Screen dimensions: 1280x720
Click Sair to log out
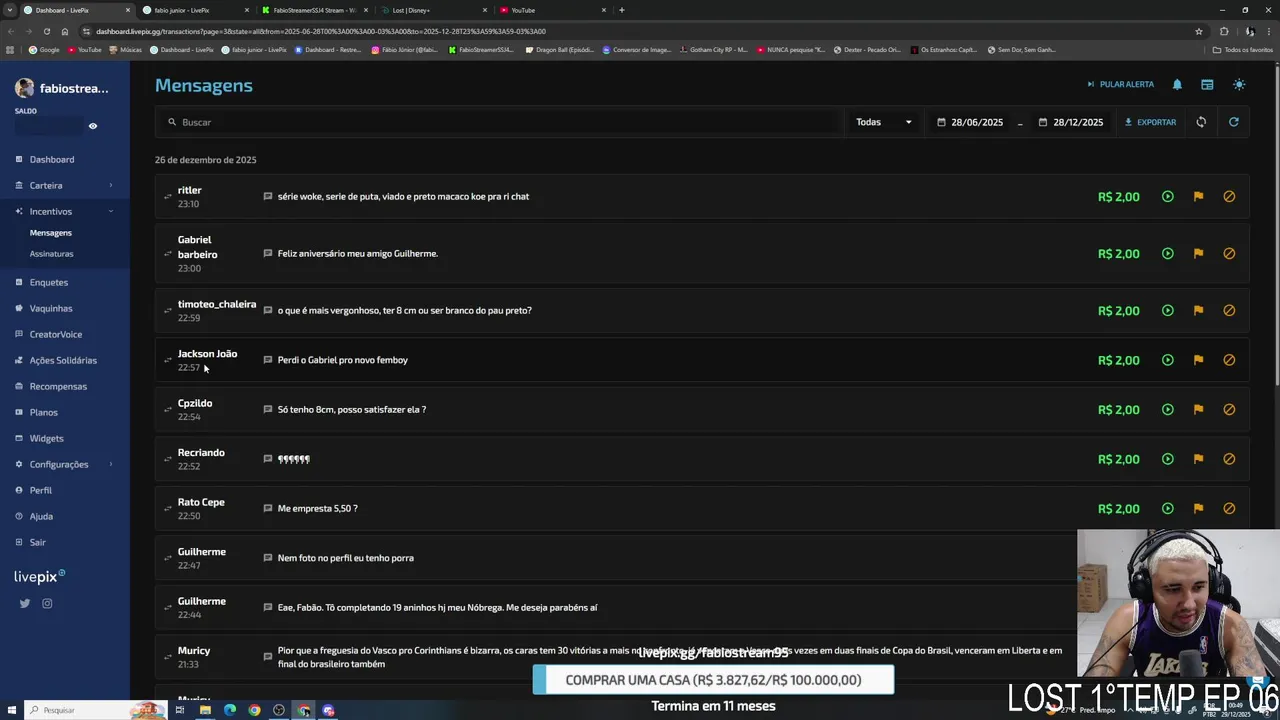point(37,542)
